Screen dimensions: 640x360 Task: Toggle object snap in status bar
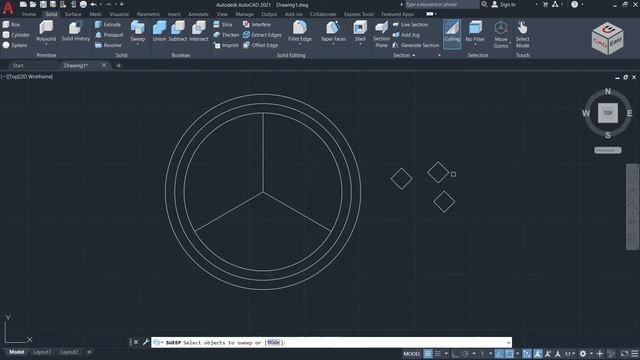(510, 353)
